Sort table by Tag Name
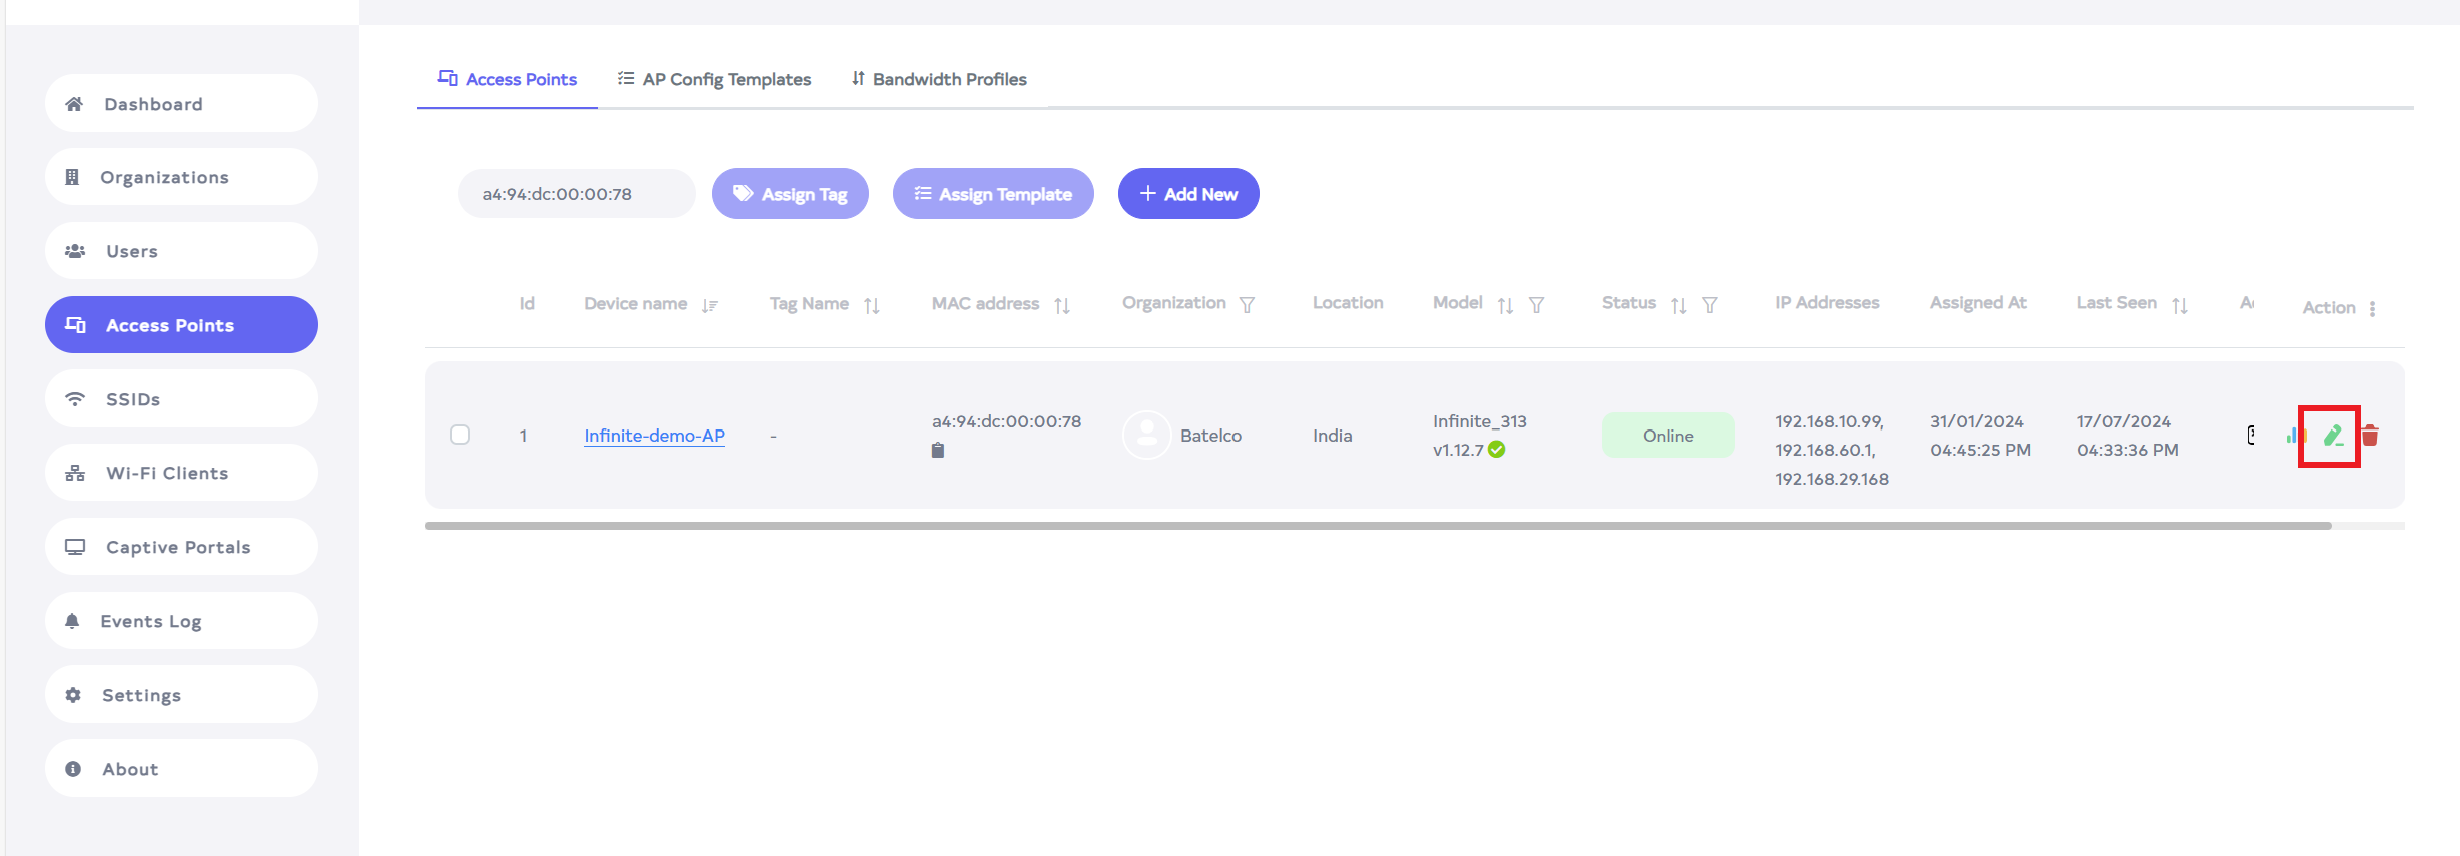The height and width of the screenshot is (856, 2460). click(871, 305)
